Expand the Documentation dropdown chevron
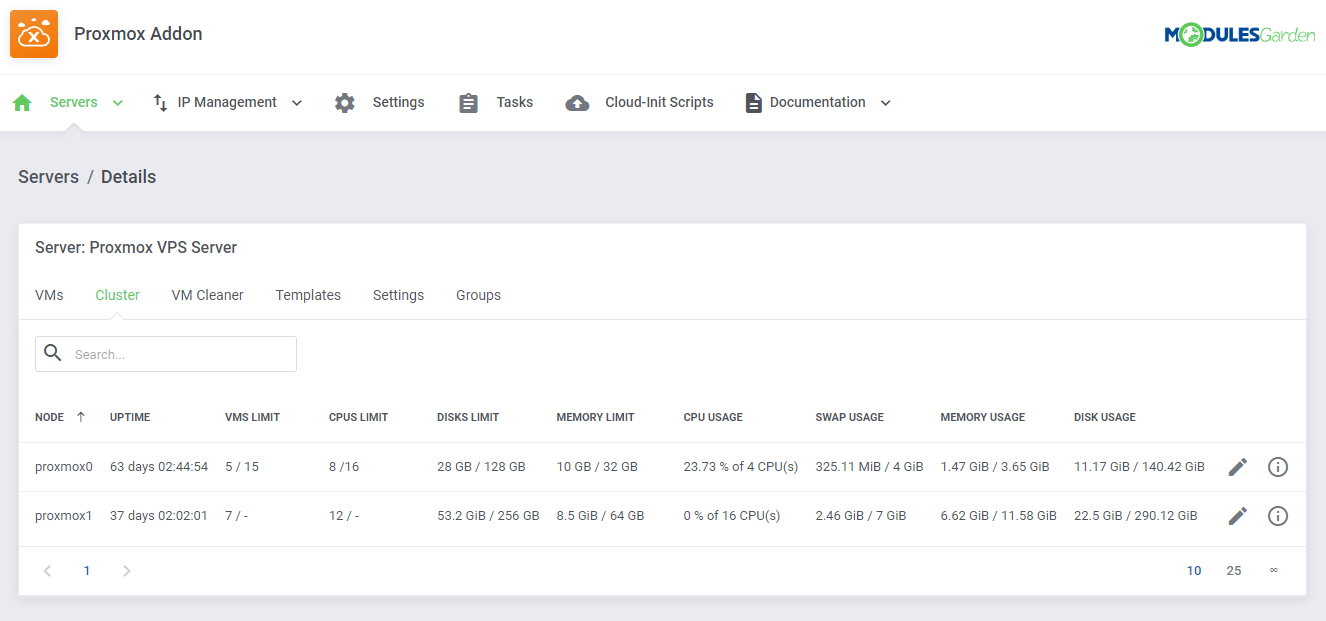The height and width of the screenshot is (621, 1326). [x=885, y=103]
